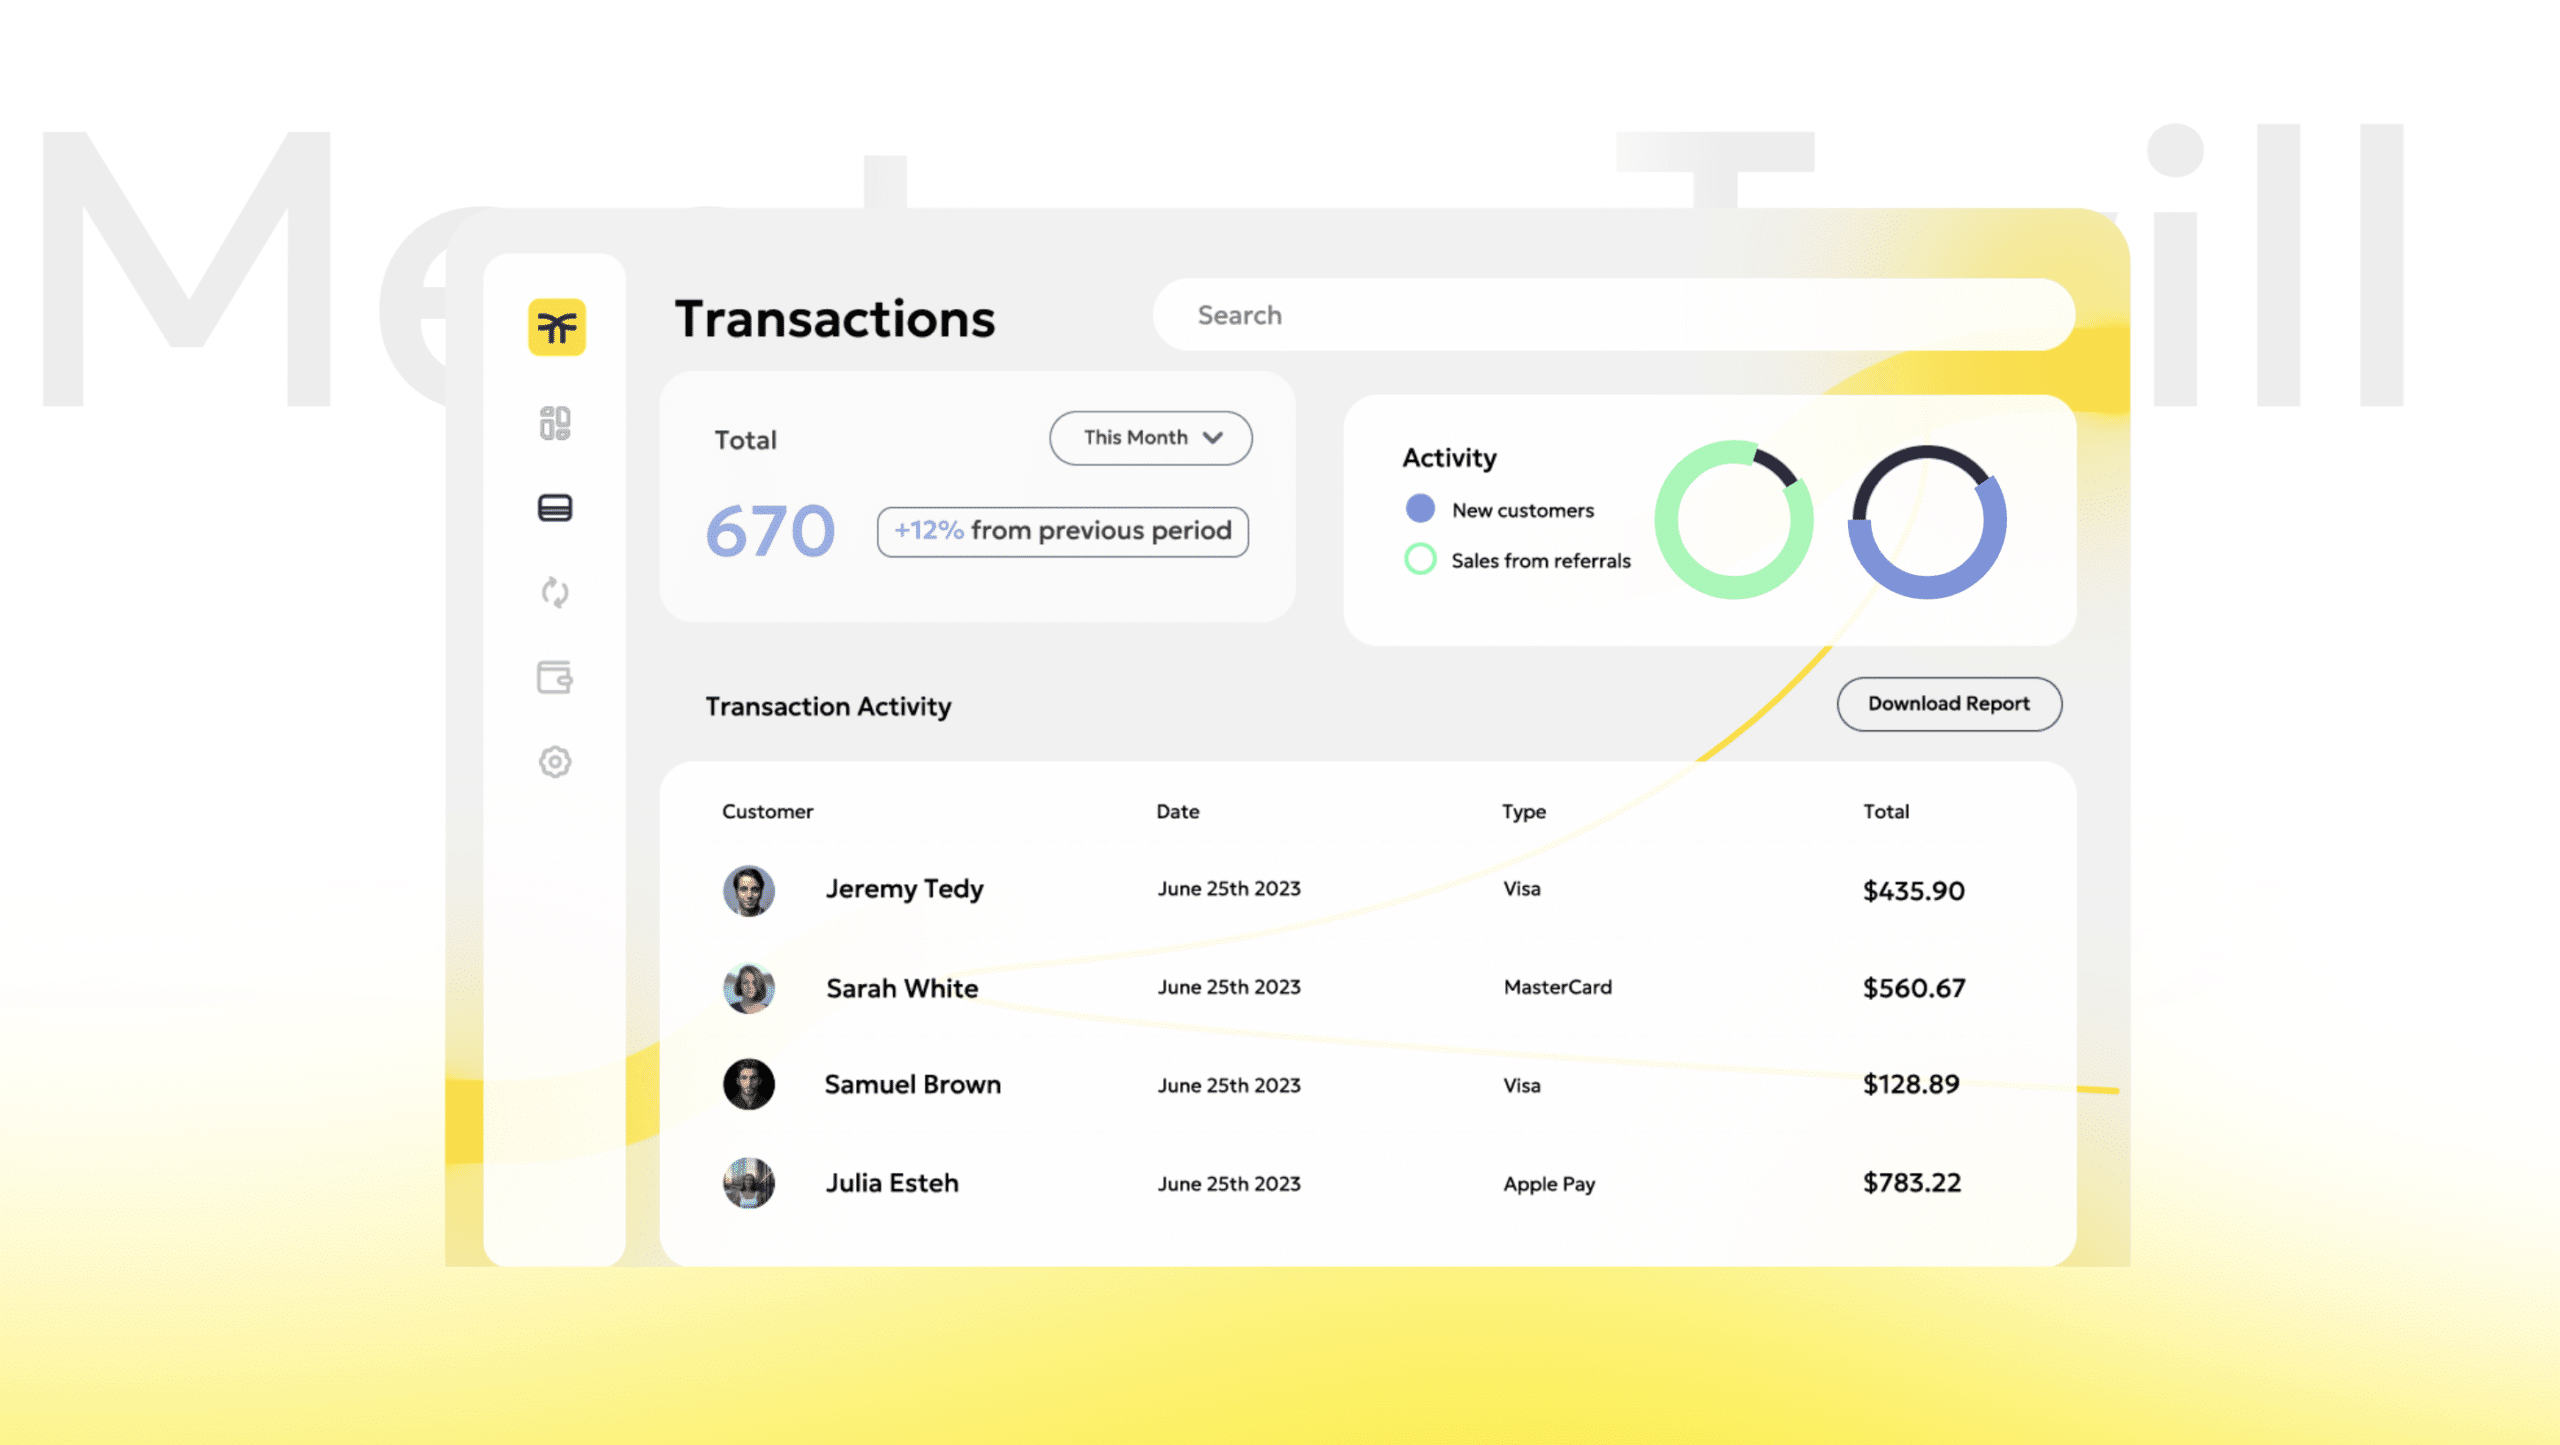Toggle the New customers legend dot

pos(1420,509)
